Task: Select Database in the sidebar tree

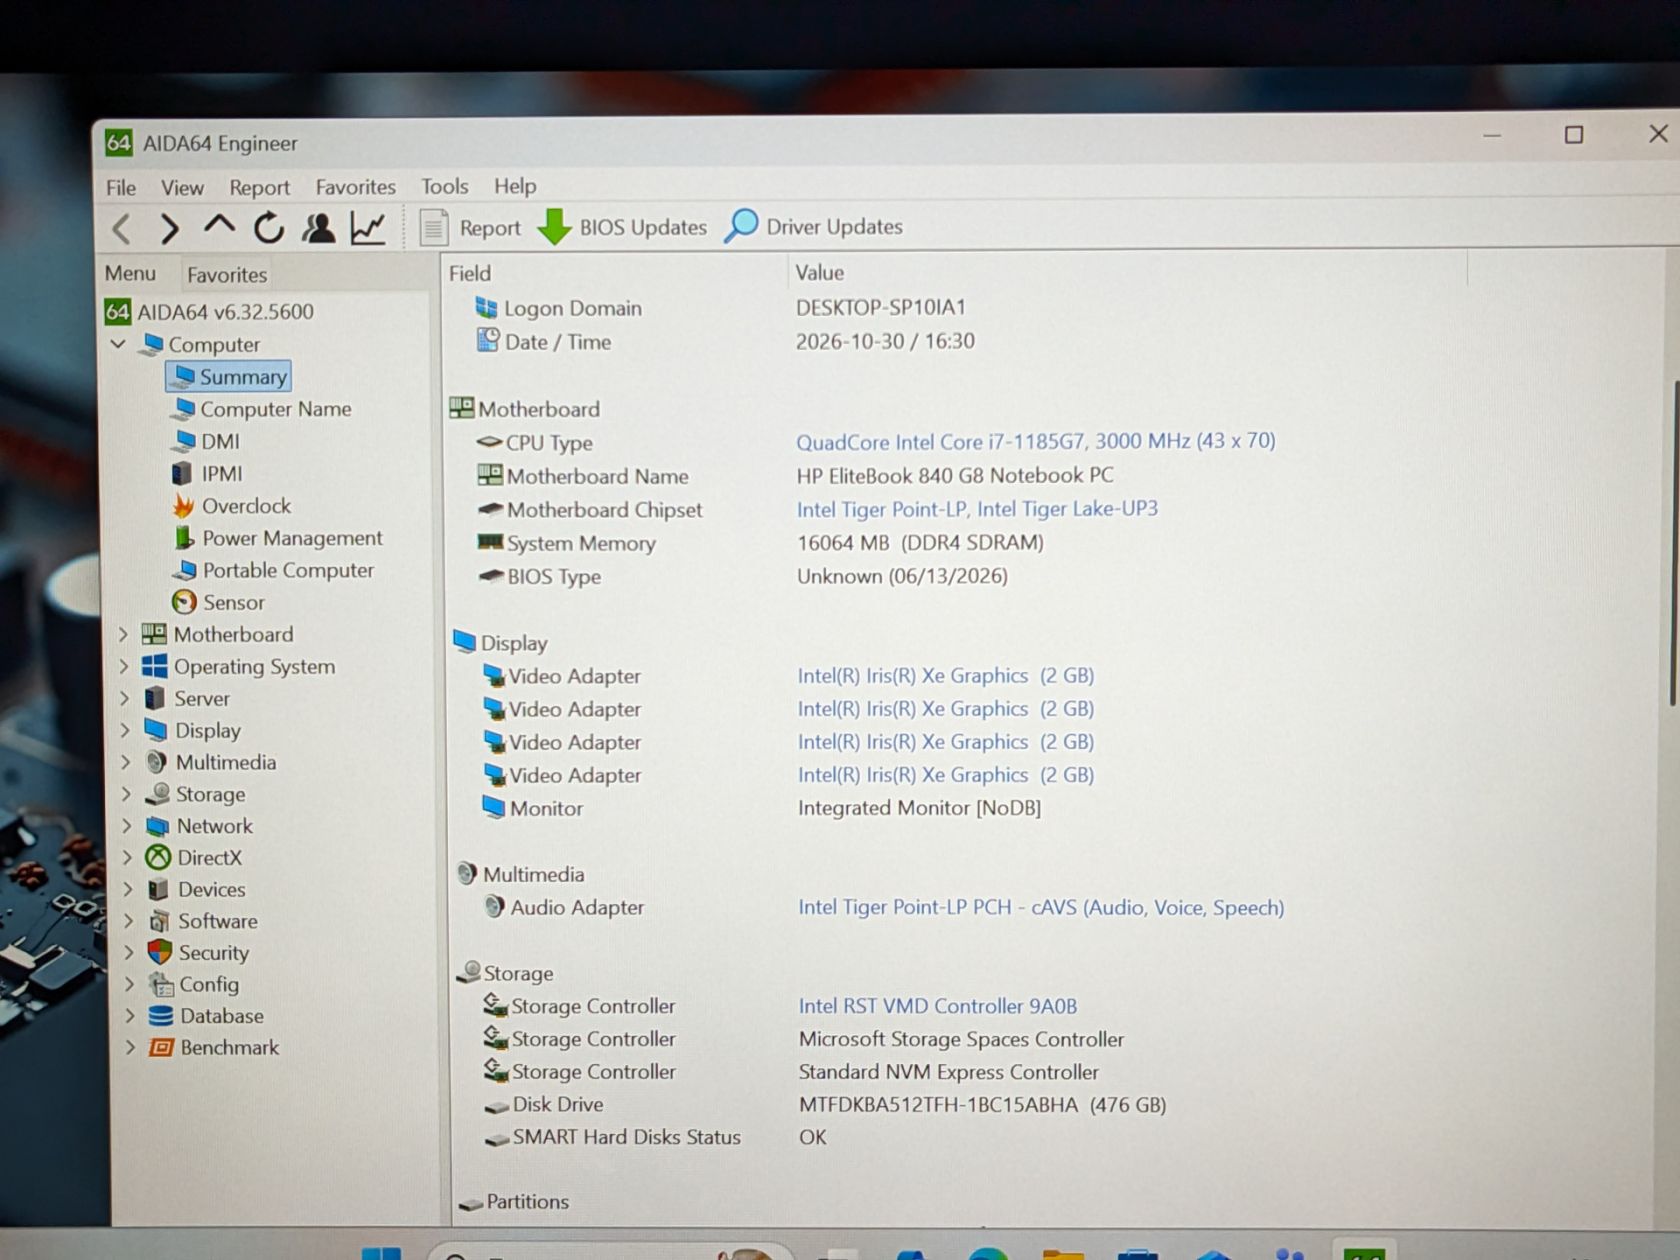Action: [x=206, y=1016]
